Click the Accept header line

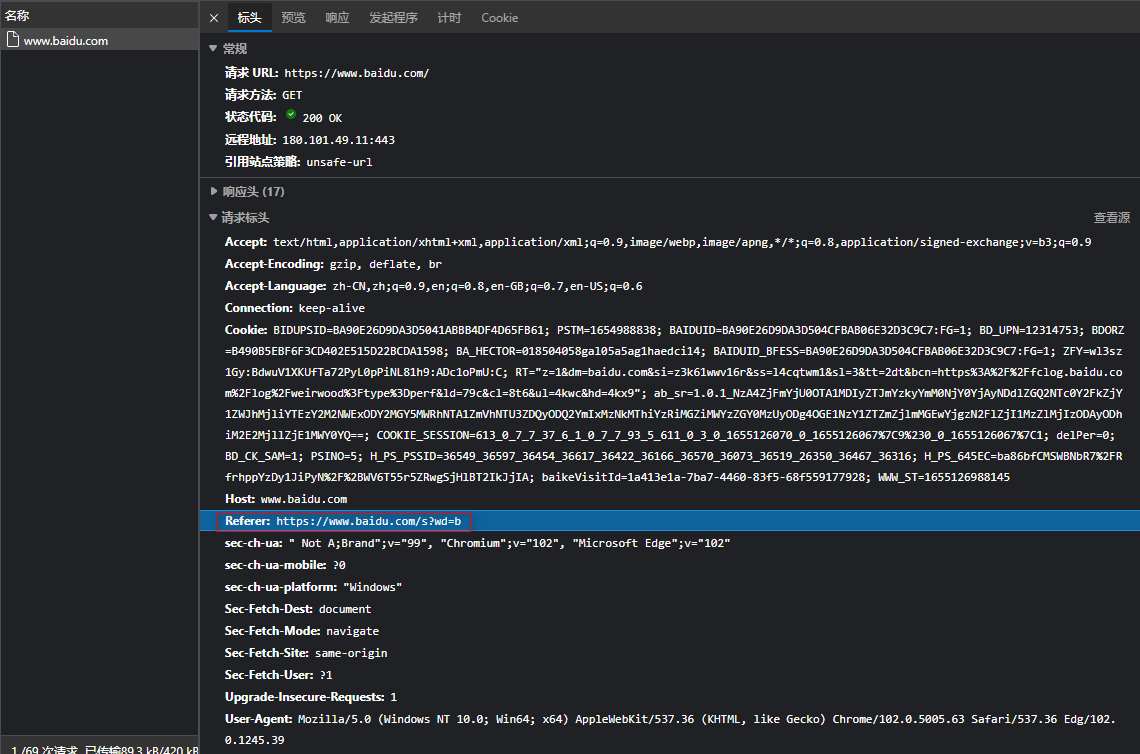(x=658, y=242)
